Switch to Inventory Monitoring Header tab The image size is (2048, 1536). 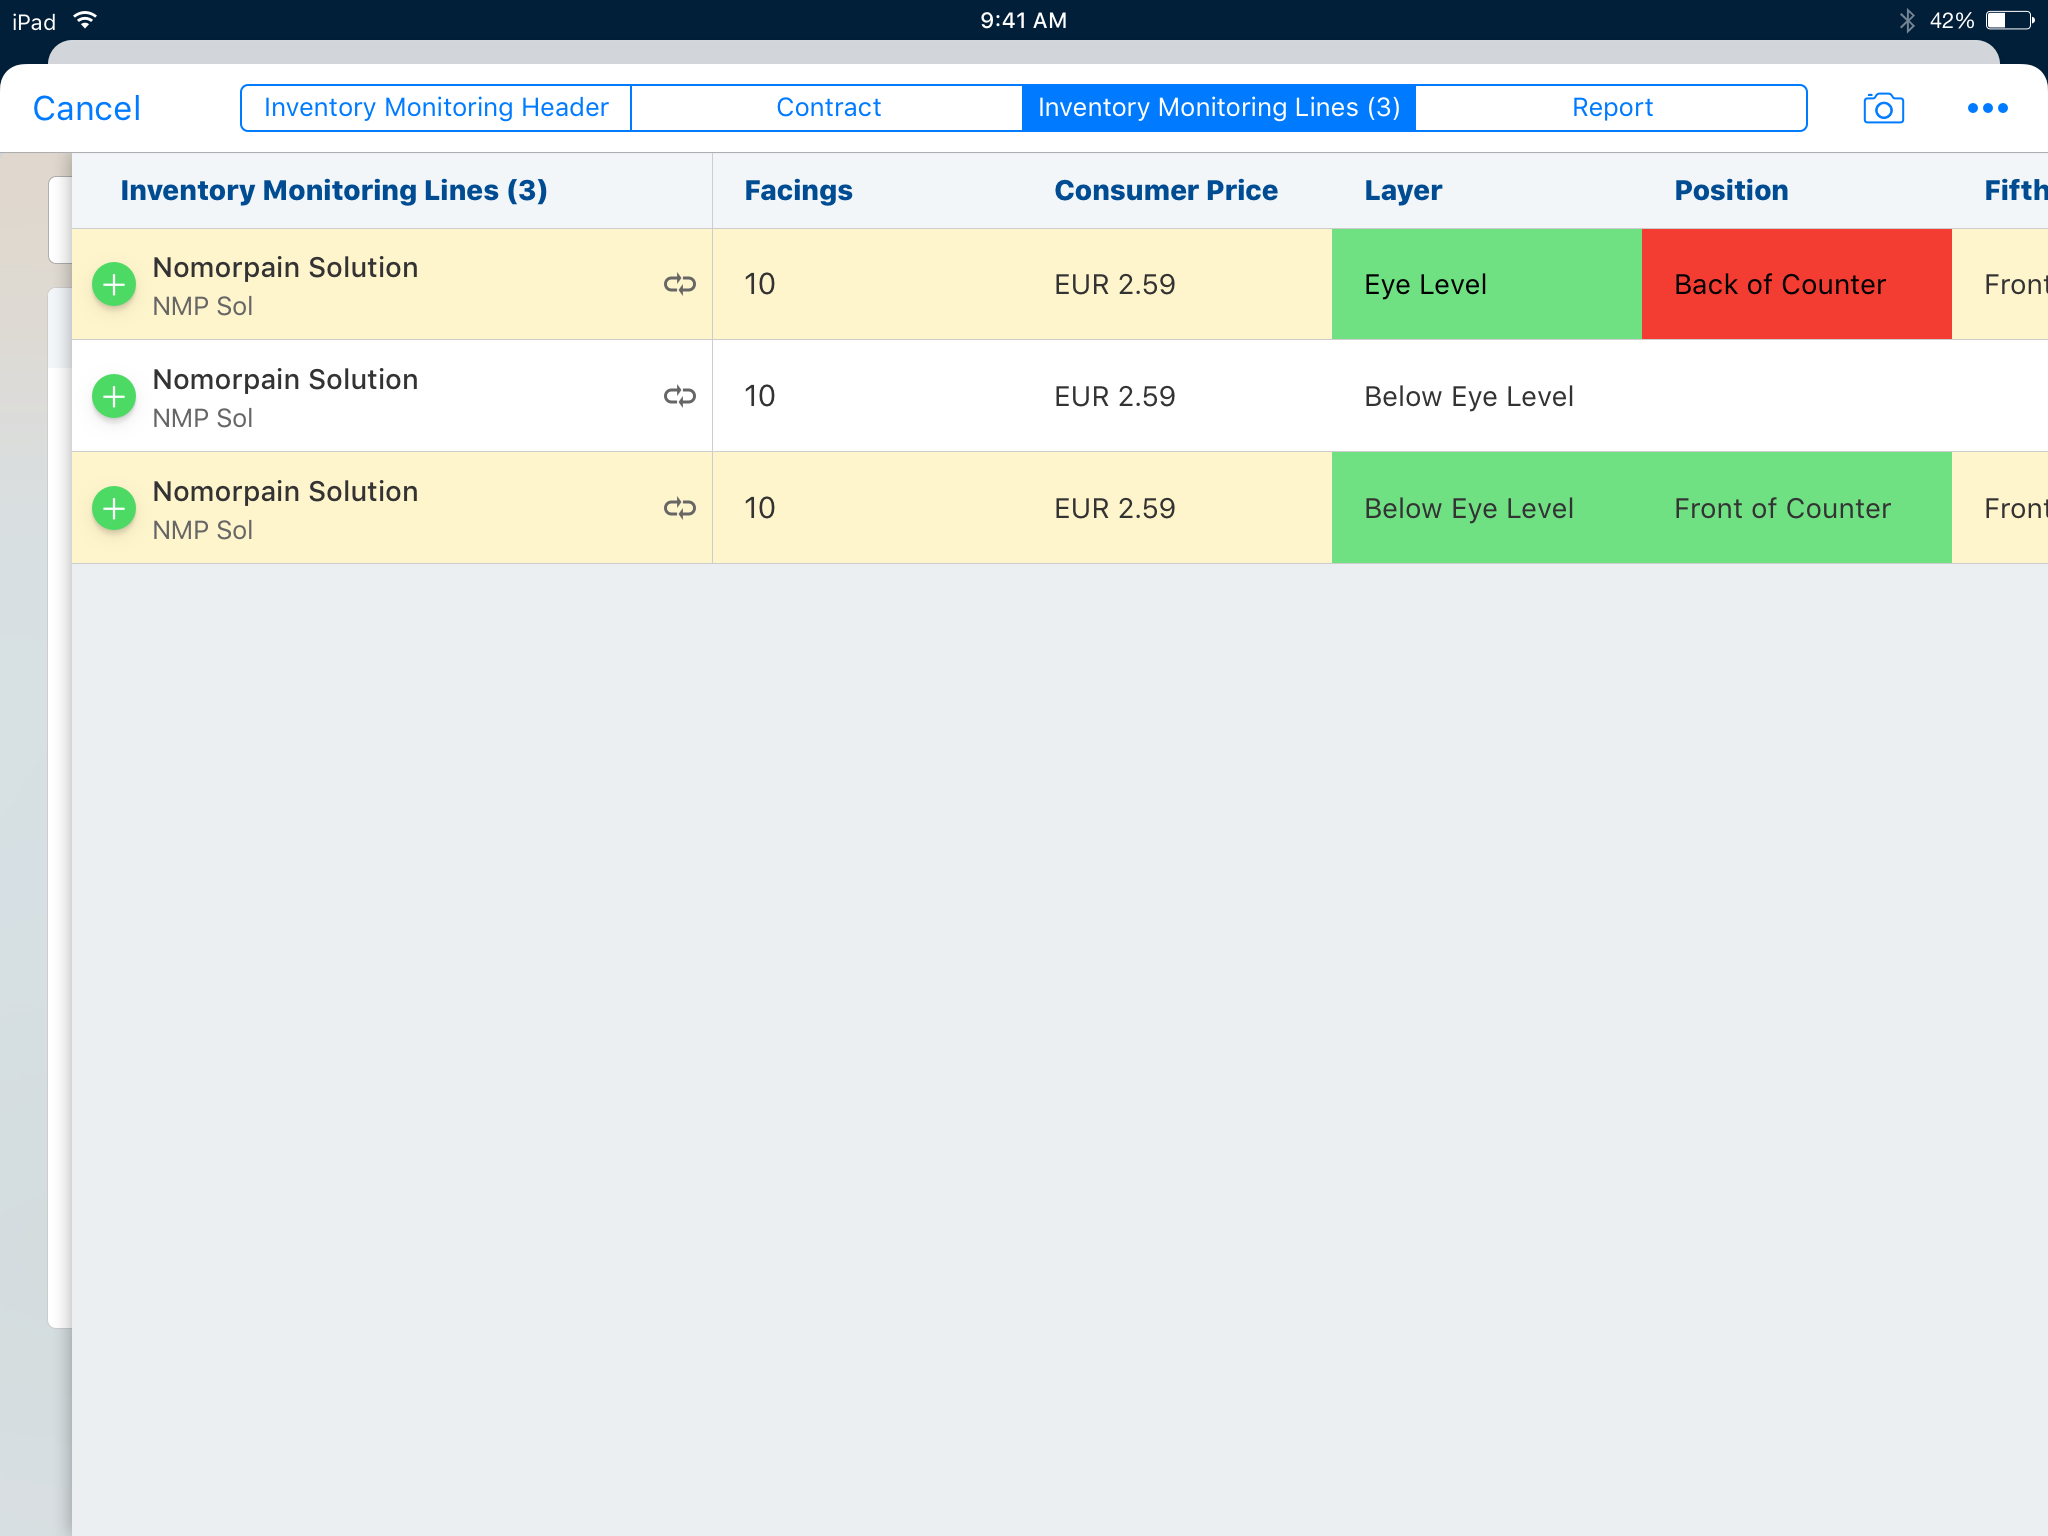coord(436,108)
